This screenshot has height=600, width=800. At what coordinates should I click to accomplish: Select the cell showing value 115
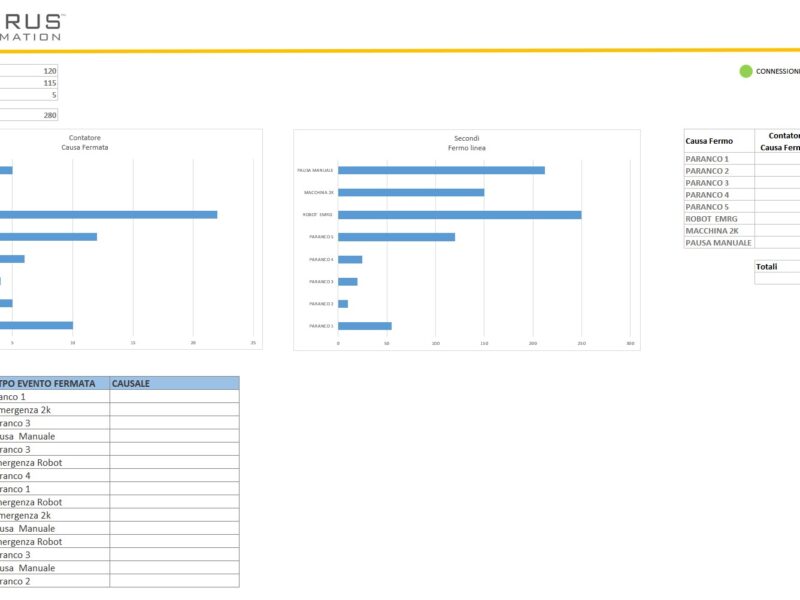(30, 83)
